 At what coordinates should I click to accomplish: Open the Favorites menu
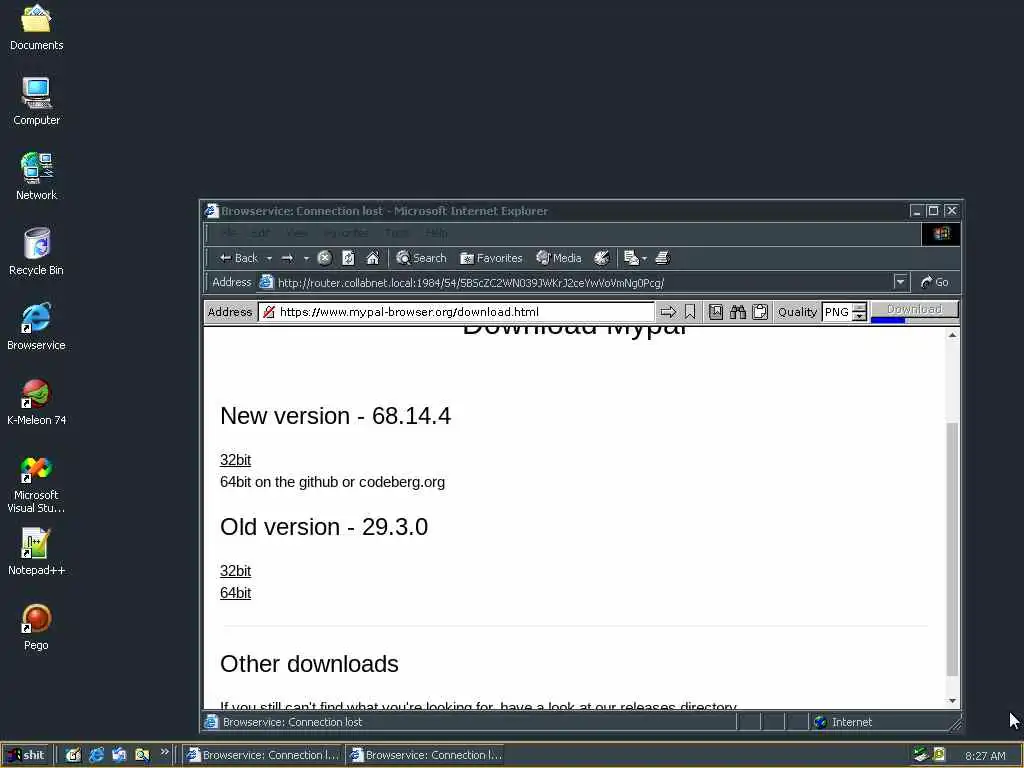click(345, 233)
